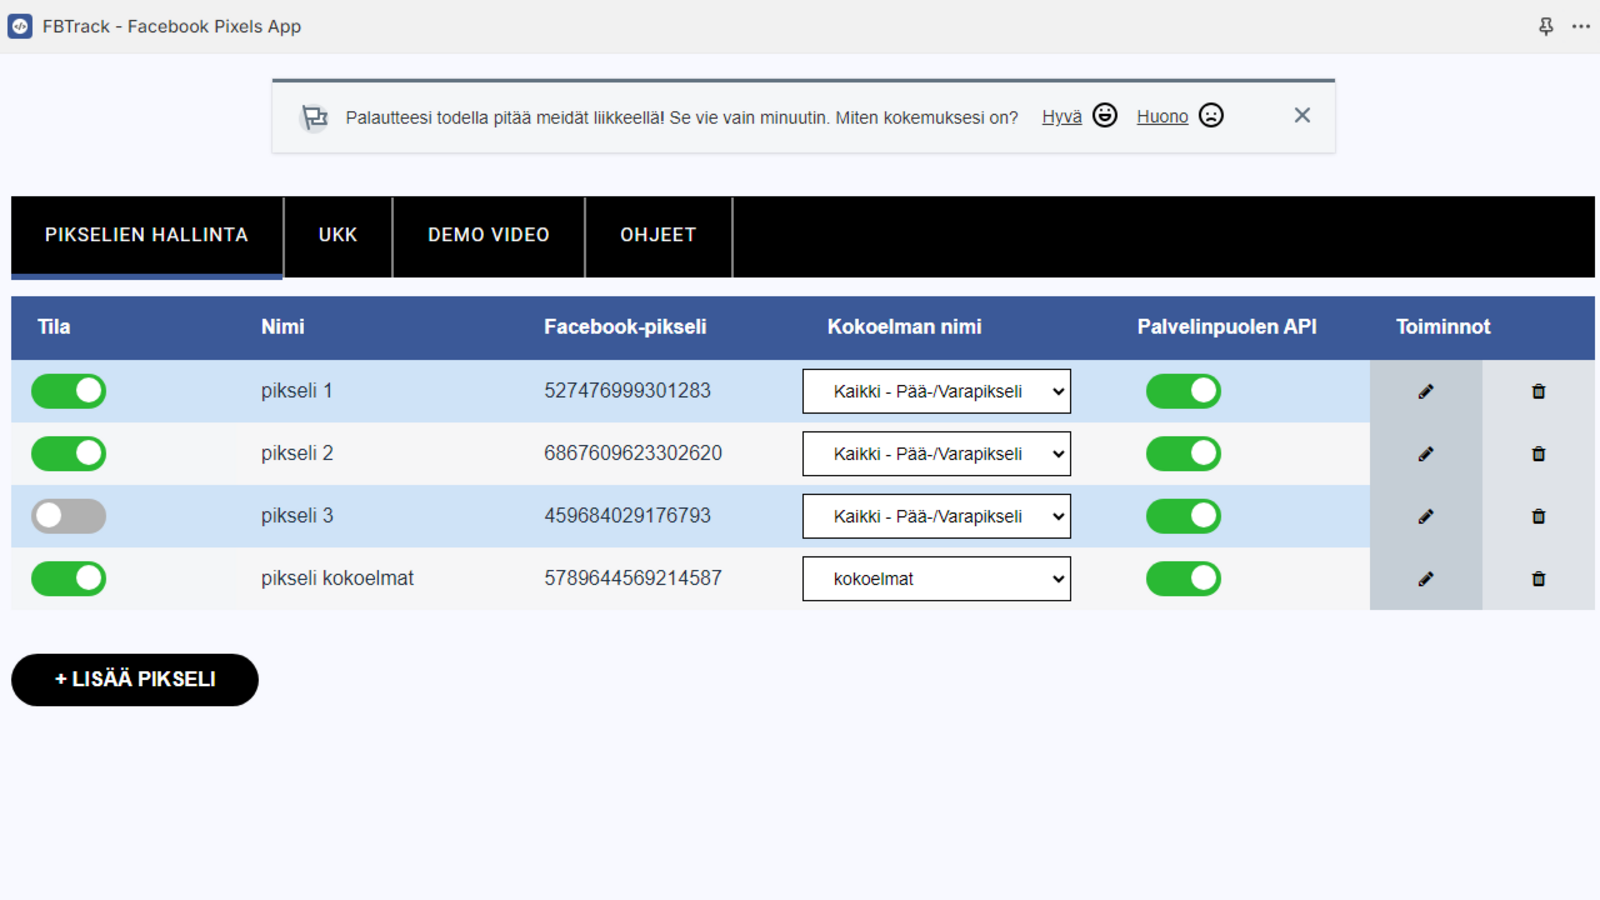Toggle Palvelinpuolen API for pikseli kokoelmat

1184,579
